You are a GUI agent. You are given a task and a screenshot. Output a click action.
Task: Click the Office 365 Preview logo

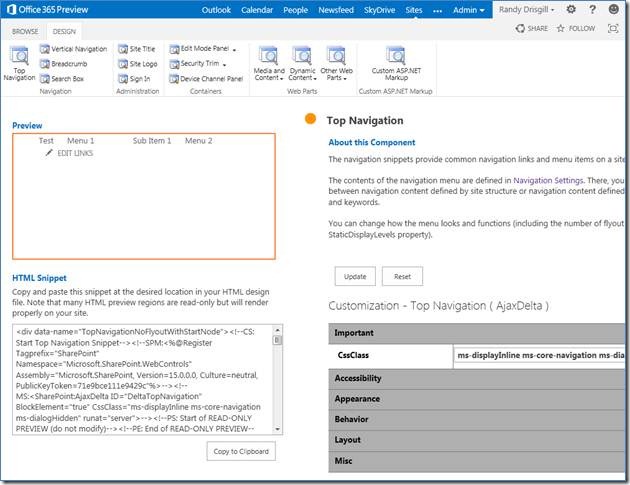point(47,9)
